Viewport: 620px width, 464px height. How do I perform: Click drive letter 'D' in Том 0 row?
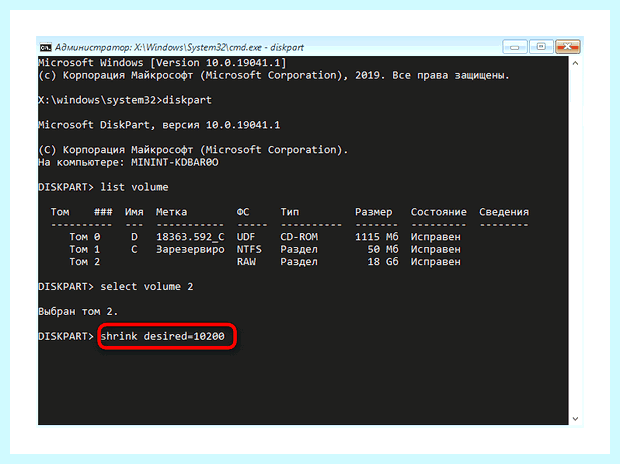tap(134, 237)
